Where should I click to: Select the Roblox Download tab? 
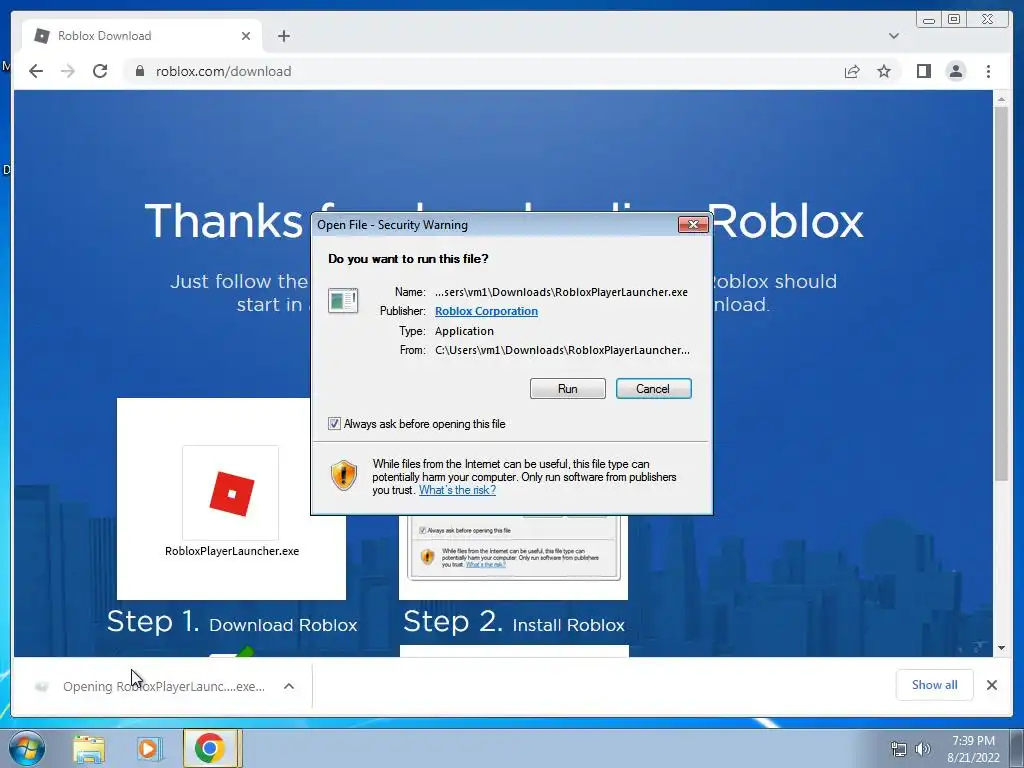click(142, 36)
